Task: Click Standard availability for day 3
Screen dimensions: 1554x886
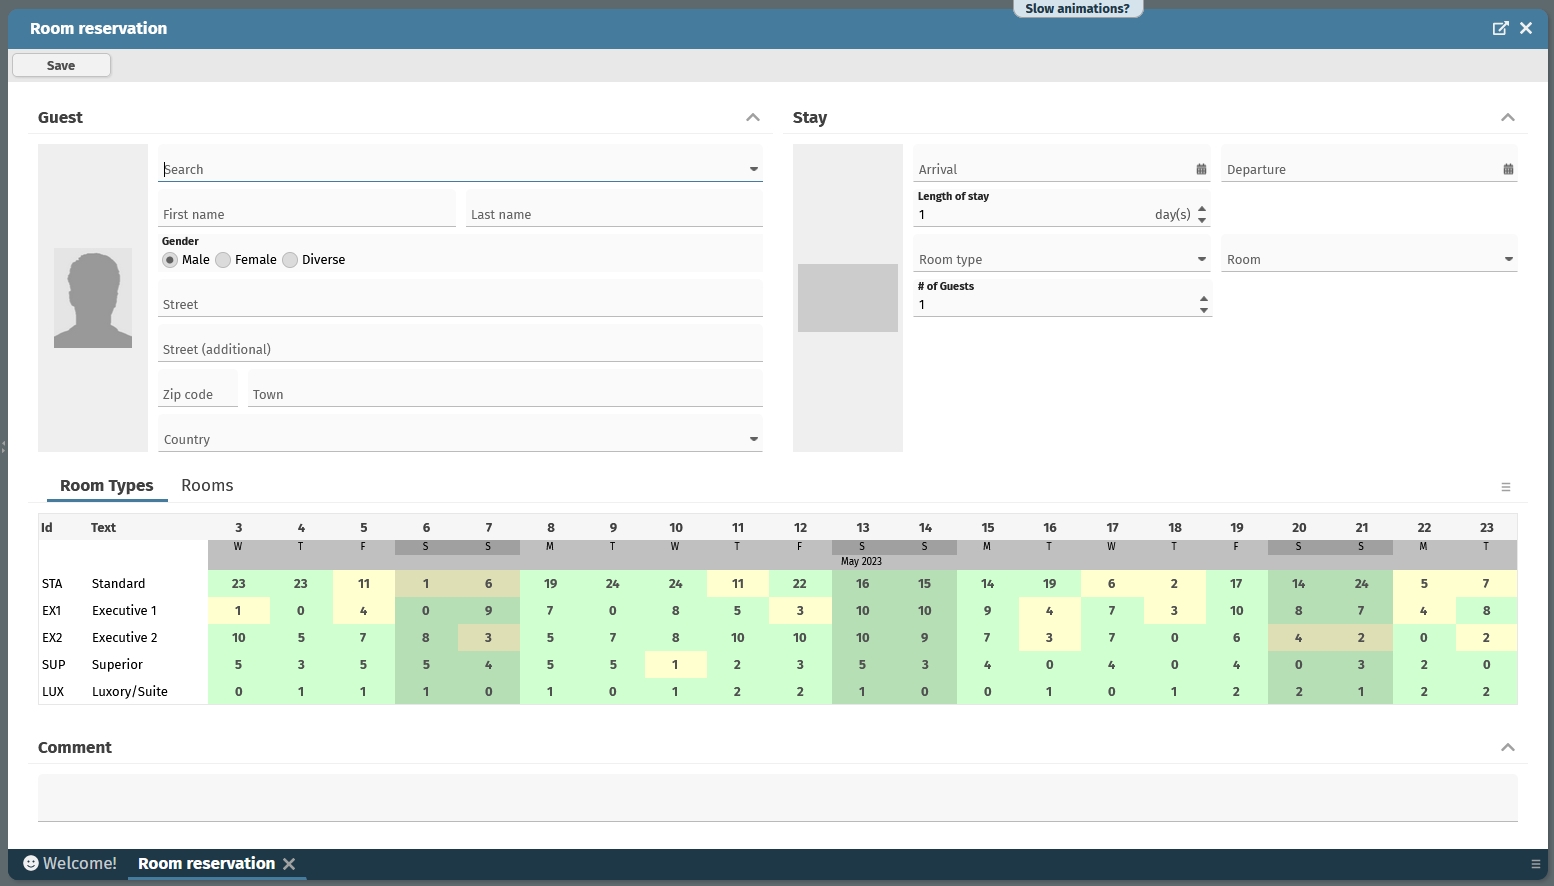Action: [x=239, y=583]
